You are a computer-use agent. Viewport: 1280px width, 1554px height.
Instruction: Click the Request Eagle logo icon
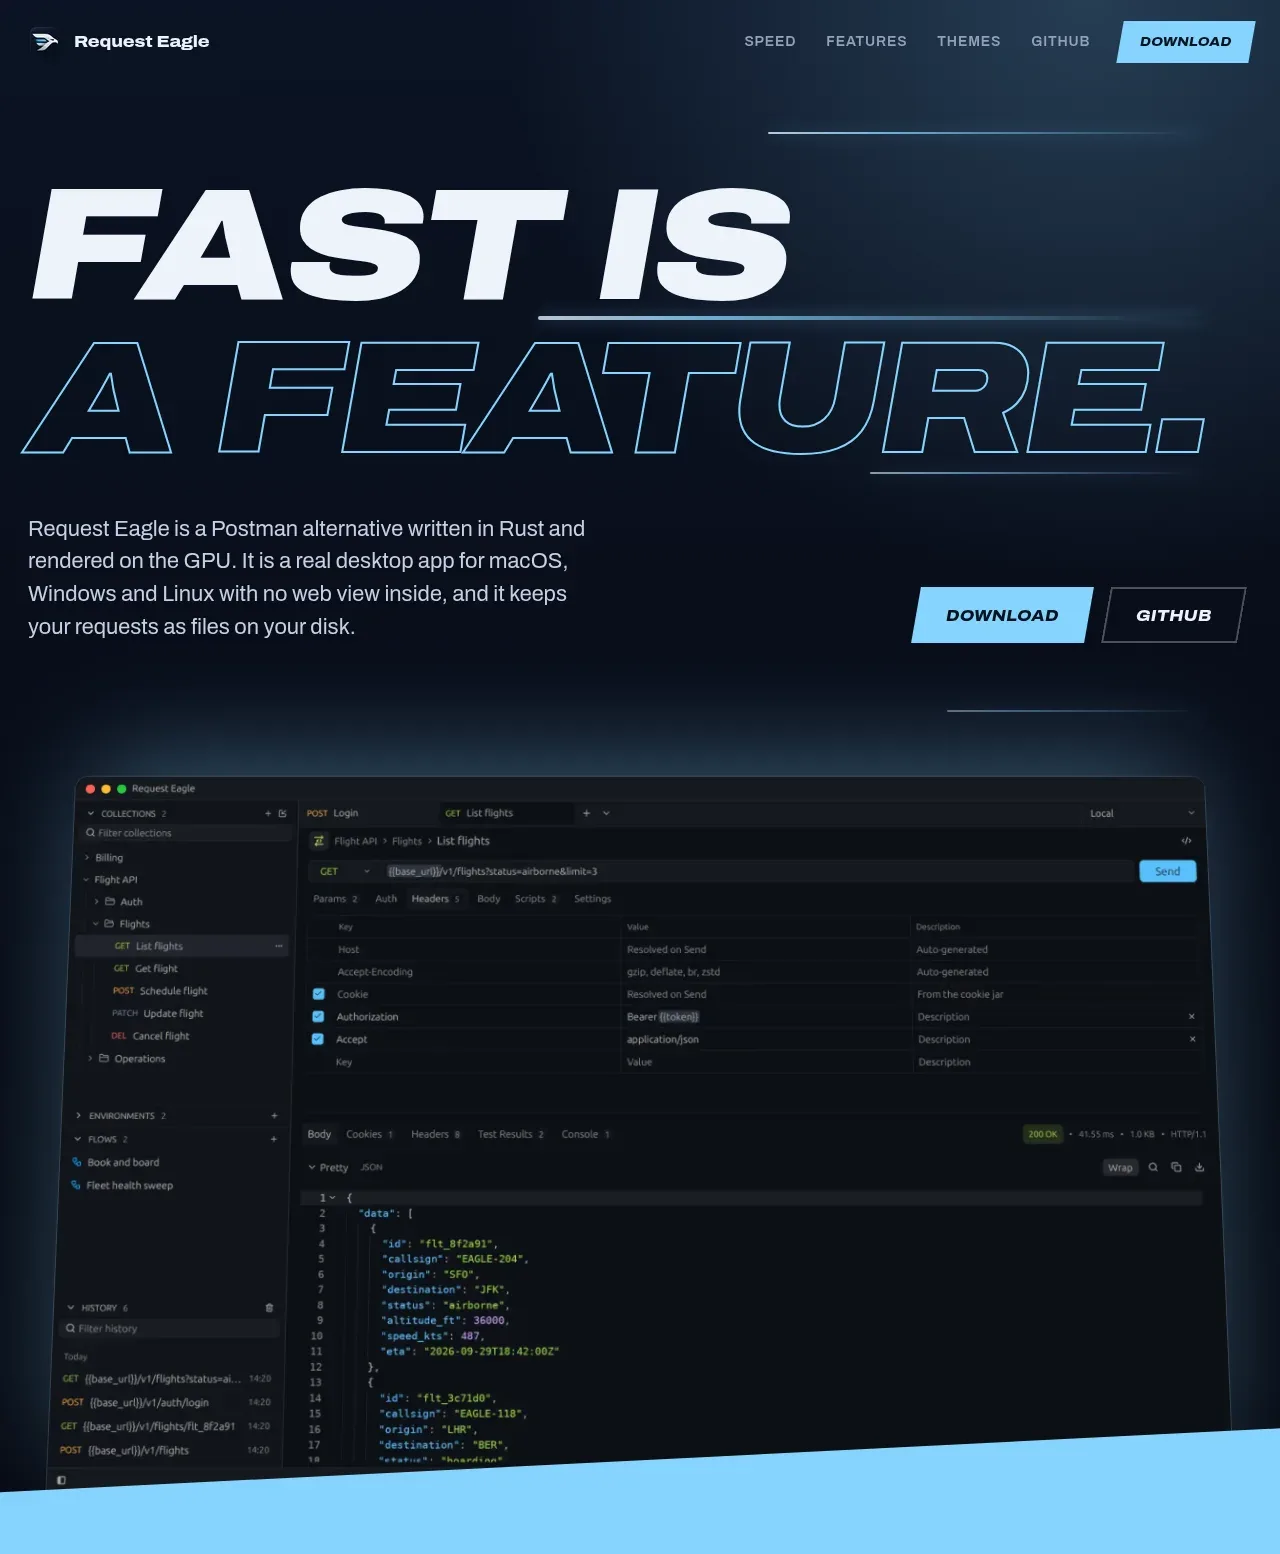point(45,41)
